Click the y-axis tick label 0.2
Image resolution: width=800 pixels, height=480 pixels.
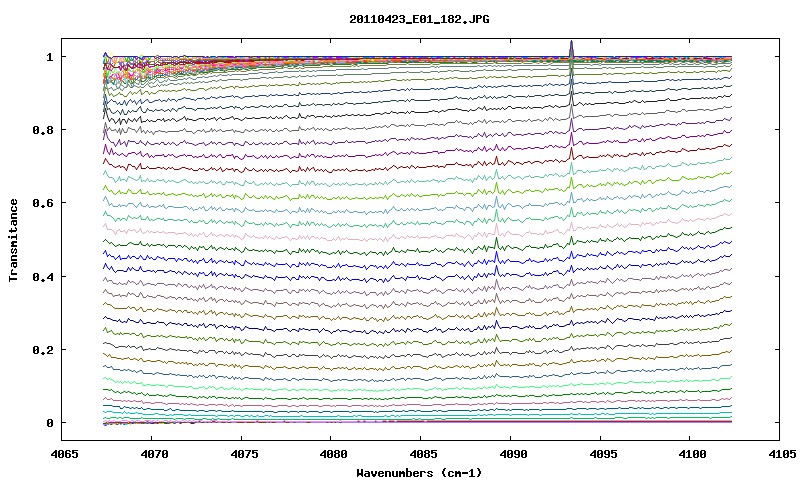coord(43,350)
